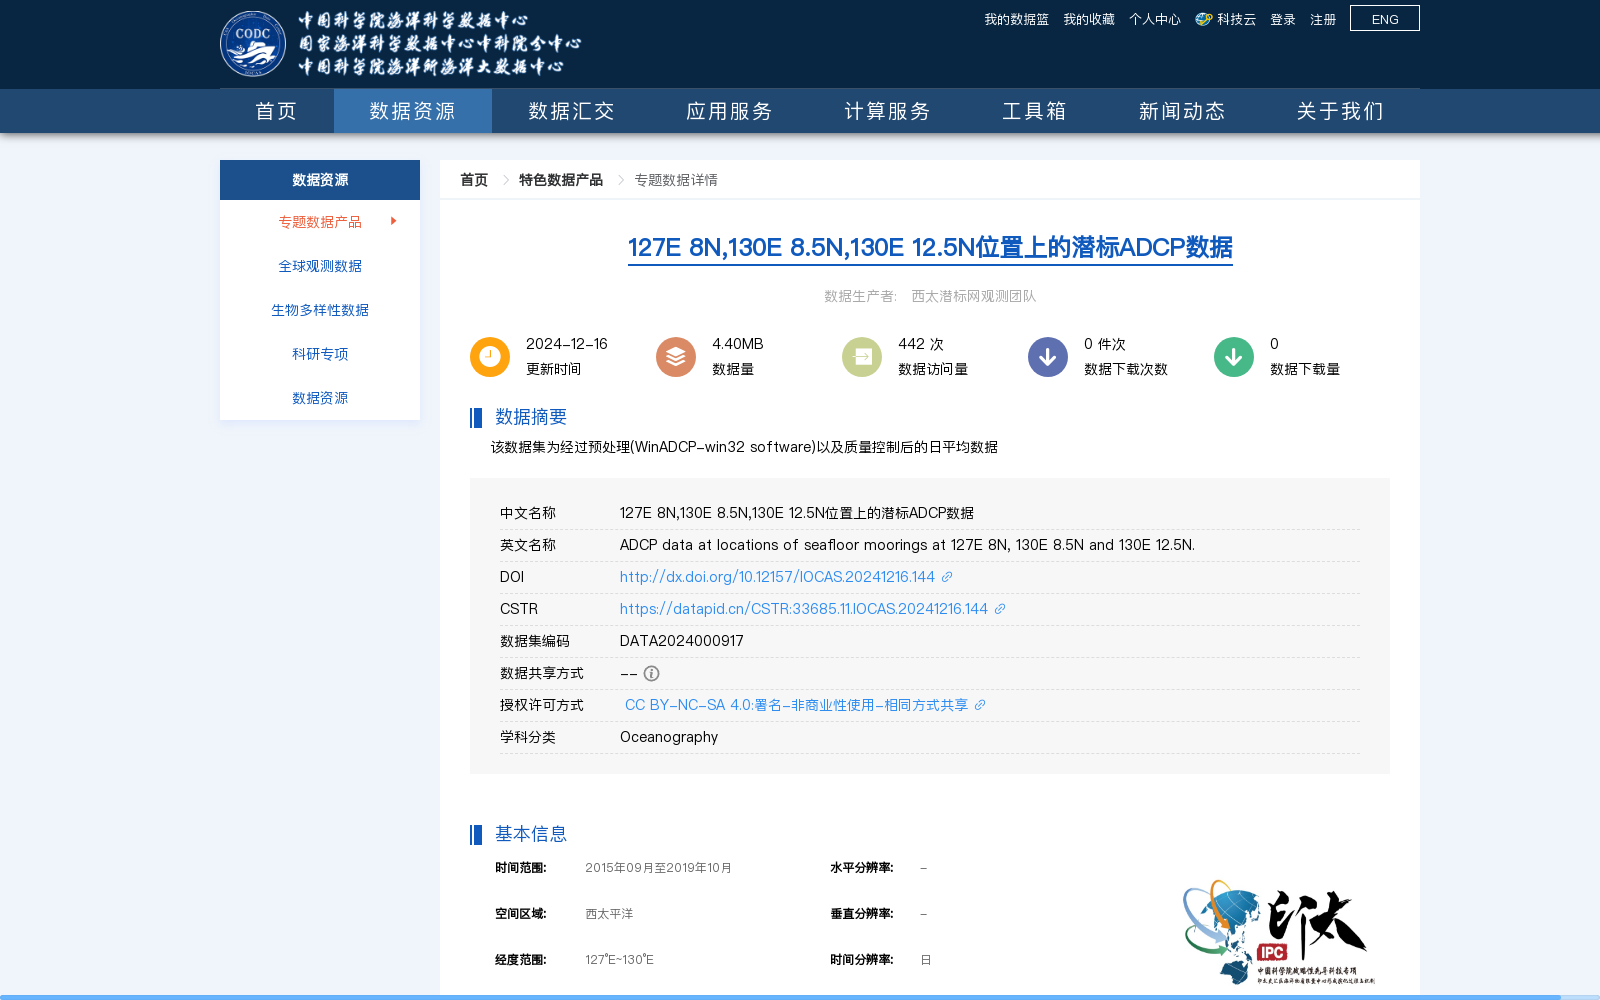Open 新闻动态 navigation tab
This screenshot has height=1000, width=1600.
tap(1182, 111)
